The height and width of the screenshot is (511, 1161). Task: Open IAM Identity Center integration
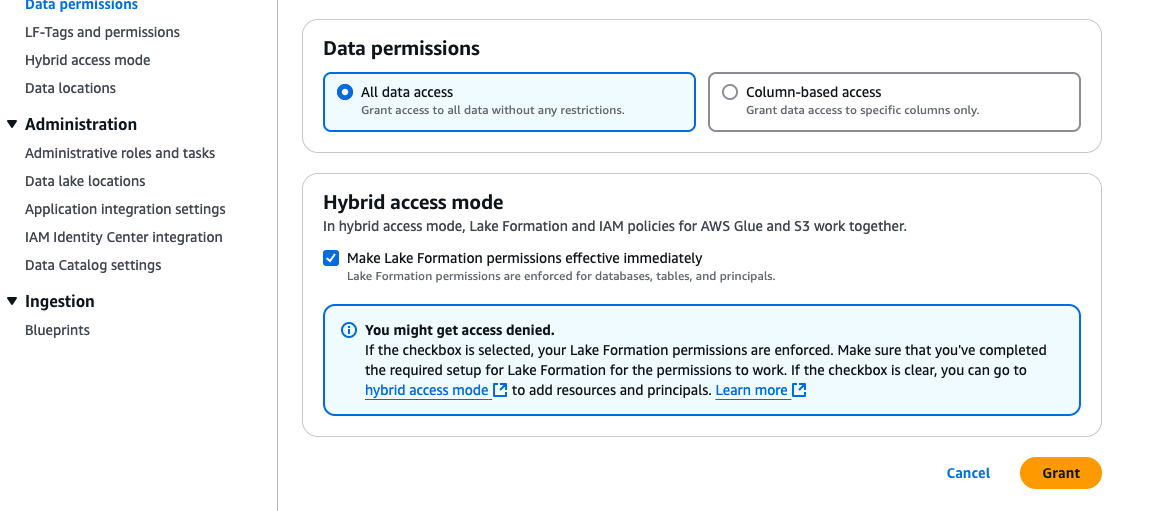click(124, 238)
